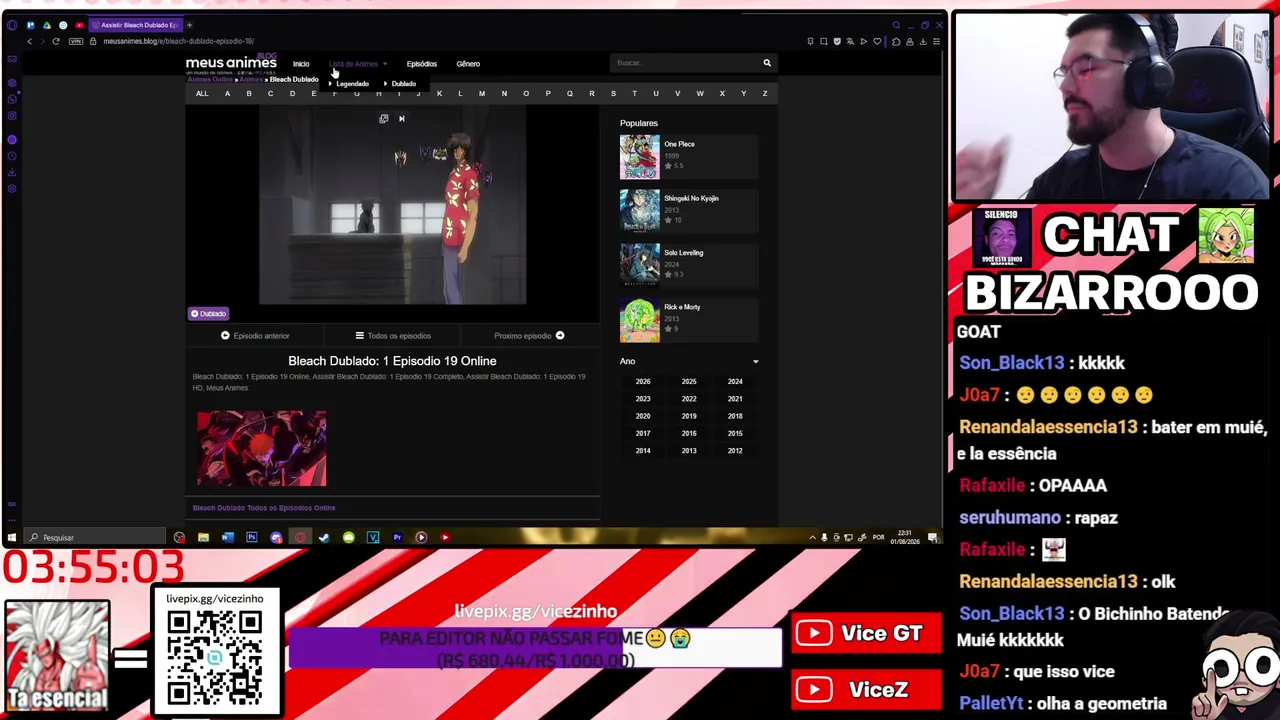The image size is (1280, 720).
Task: Toggle the VPN badge in the address bar
Action: [x=76, y=41]
